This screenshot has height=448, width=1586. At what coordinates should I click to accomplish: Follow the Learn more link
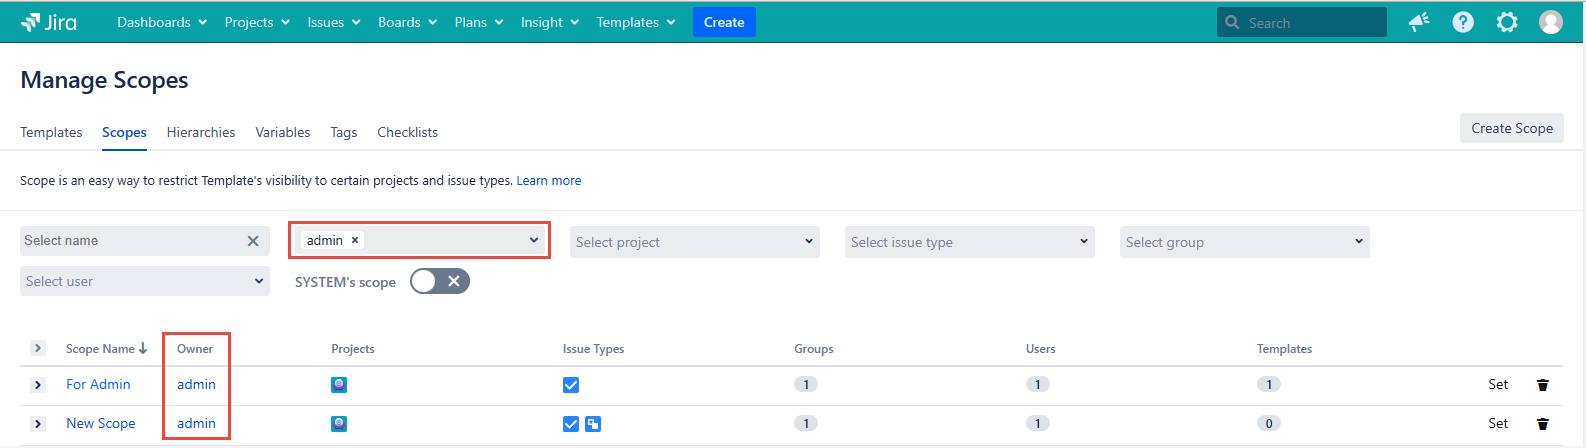point(548,181)
